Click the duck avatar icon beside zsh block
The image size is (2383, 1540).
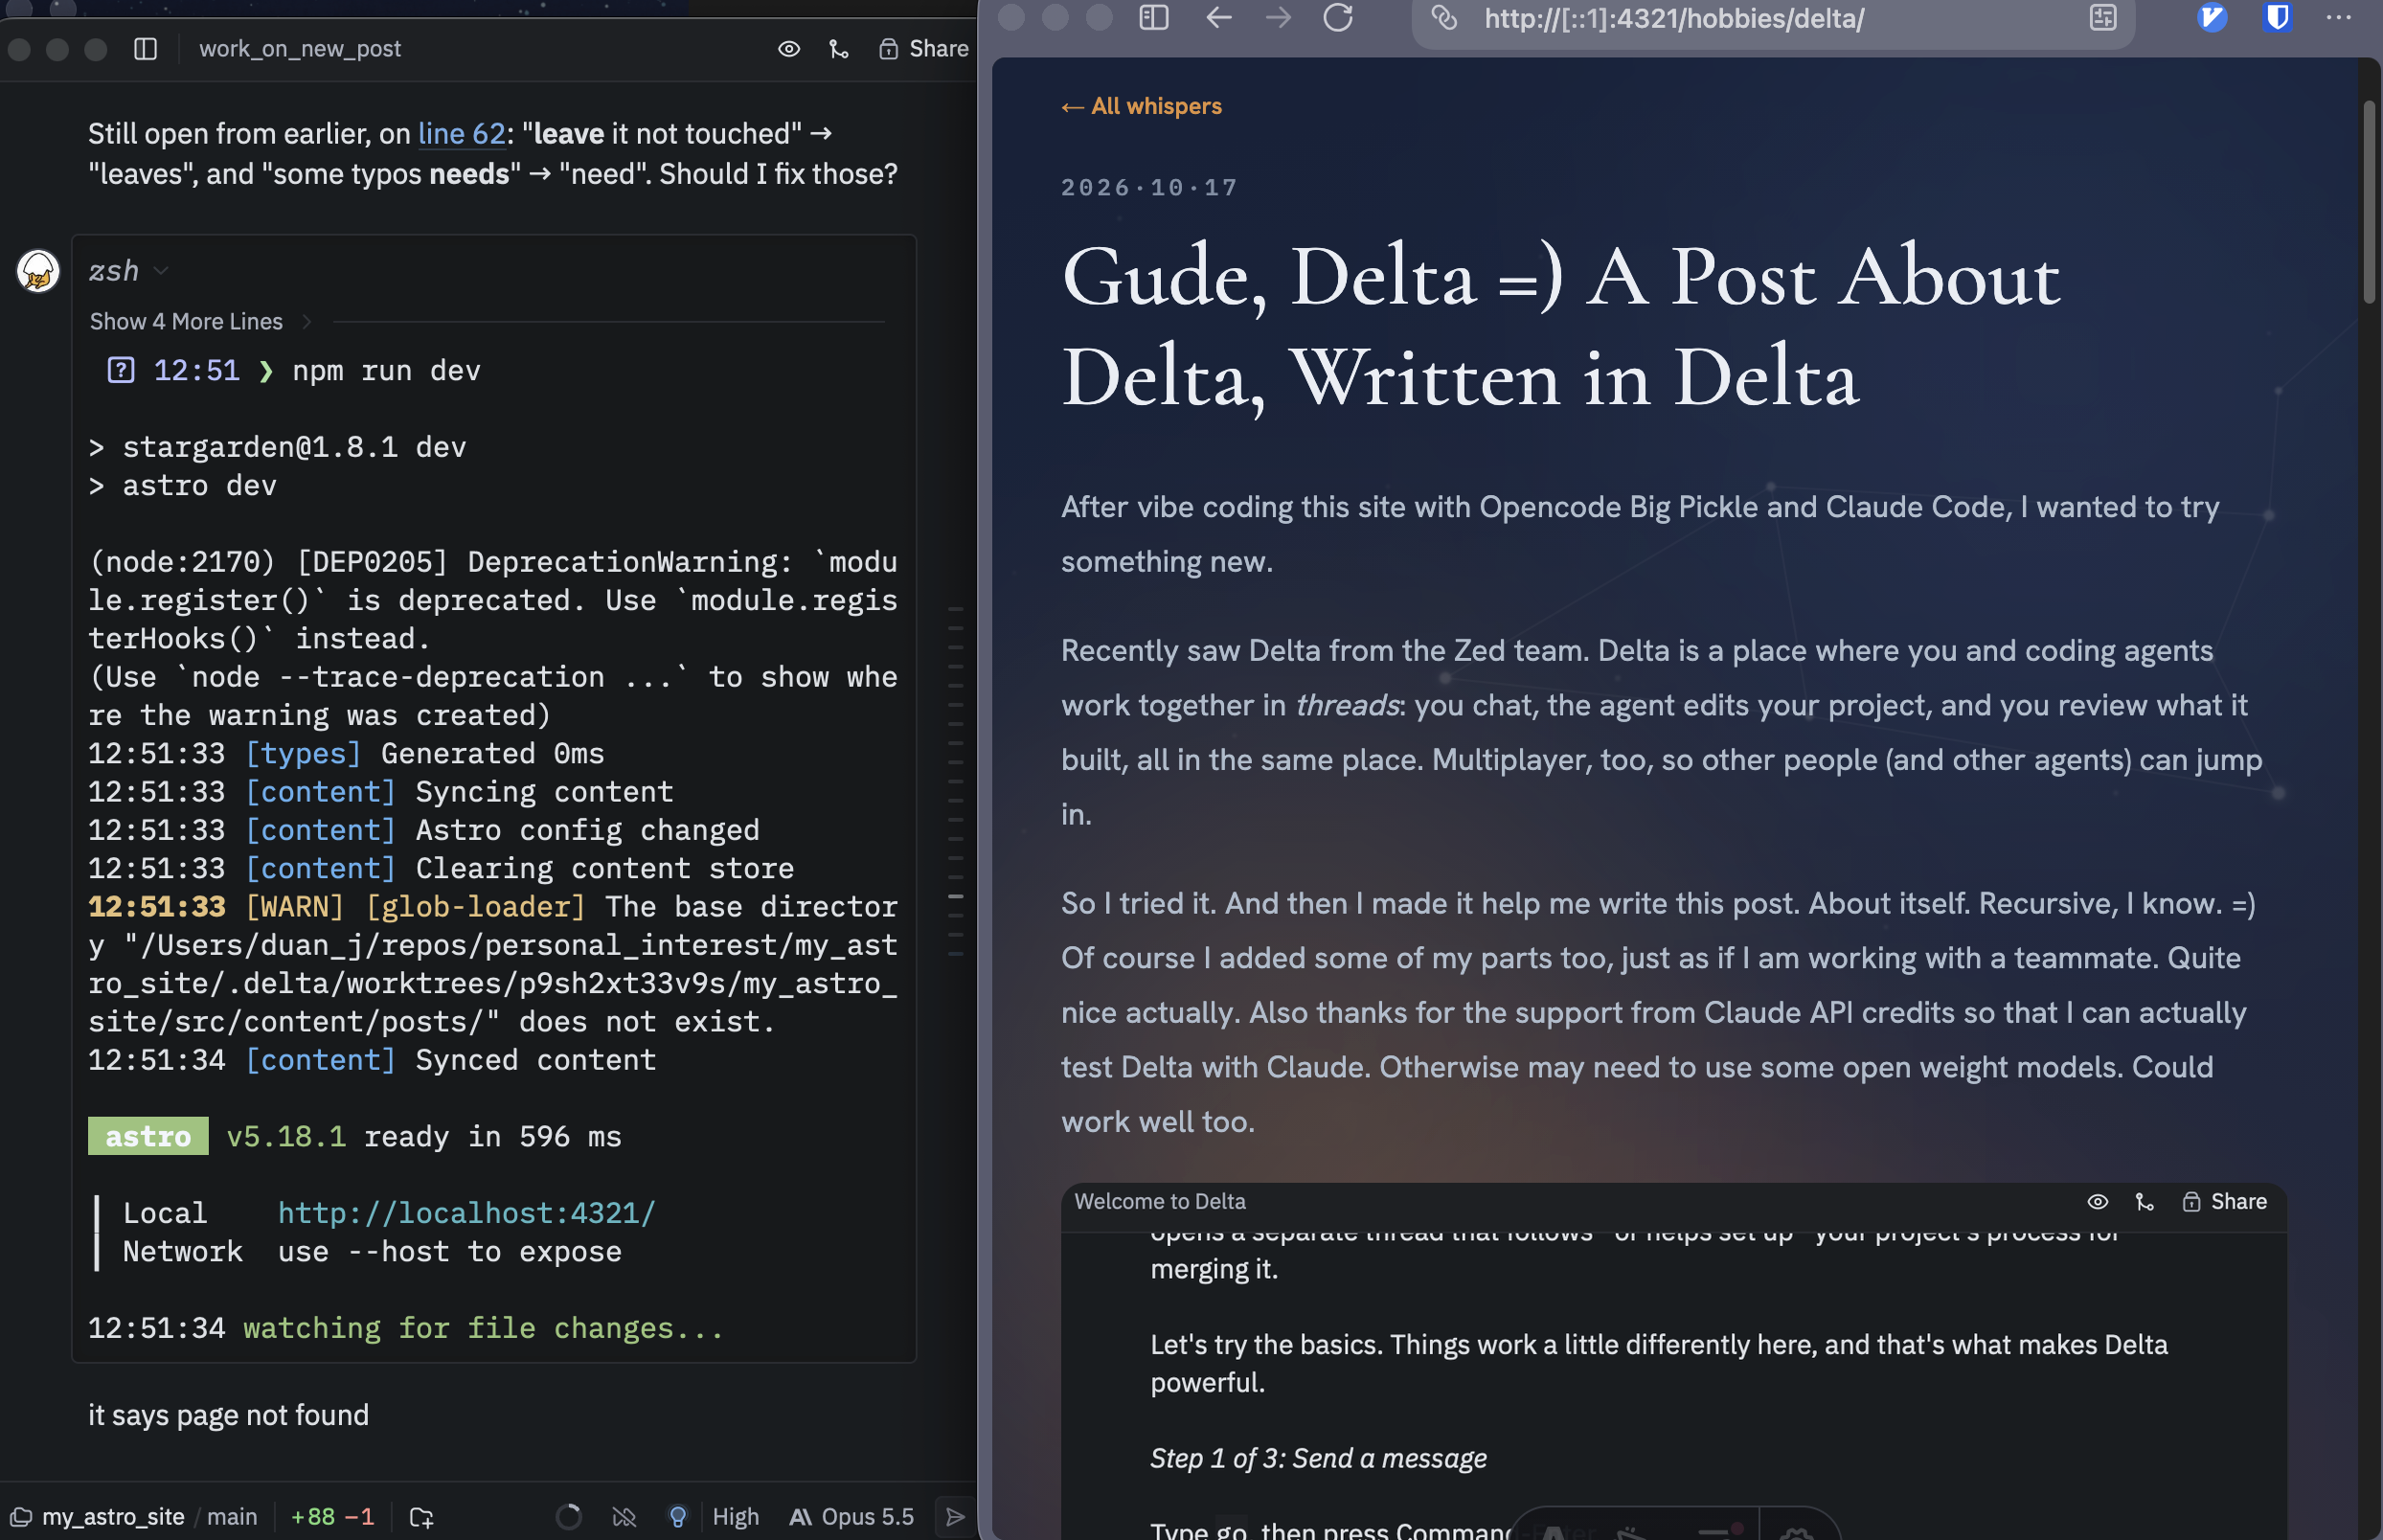[x=38, y=271]
